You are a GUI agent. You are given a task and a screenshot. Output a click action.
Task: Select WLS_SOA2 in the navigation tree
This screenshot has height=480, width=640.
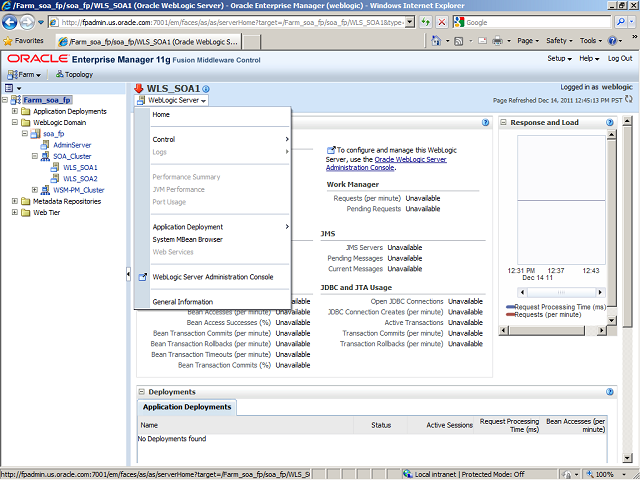[80, 178]
